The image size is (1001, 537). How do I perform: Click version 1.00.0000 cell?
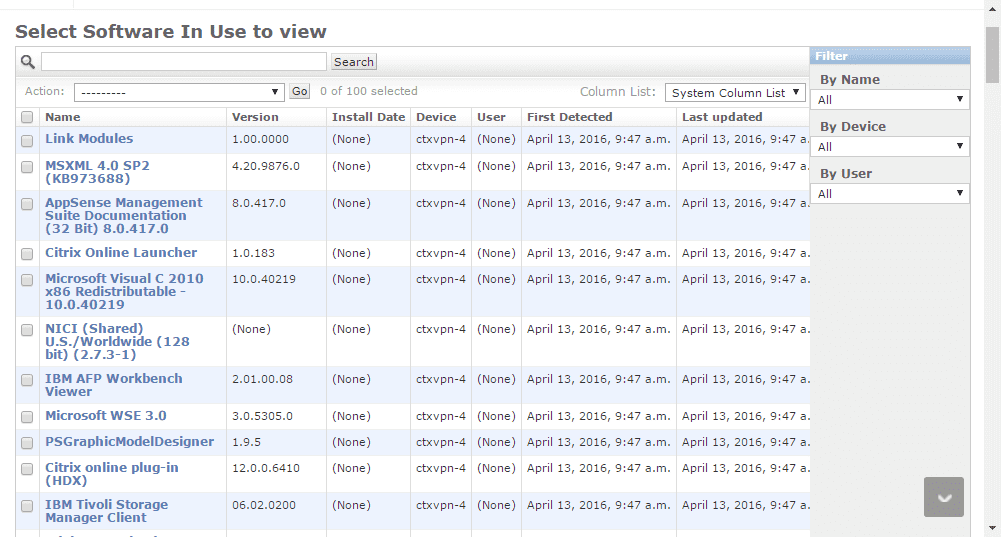[x=260, y=139]
